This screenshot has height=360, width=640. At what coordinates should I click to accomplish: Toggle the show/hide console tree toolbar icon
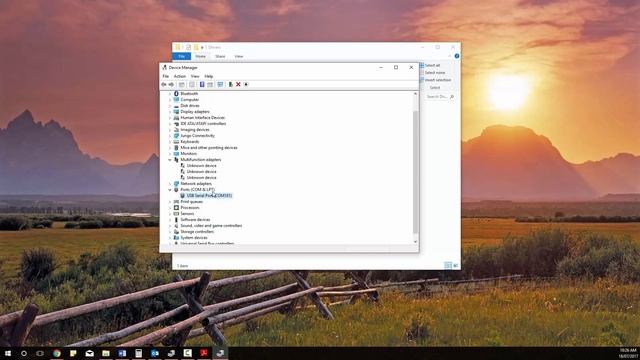click(182, 84)
